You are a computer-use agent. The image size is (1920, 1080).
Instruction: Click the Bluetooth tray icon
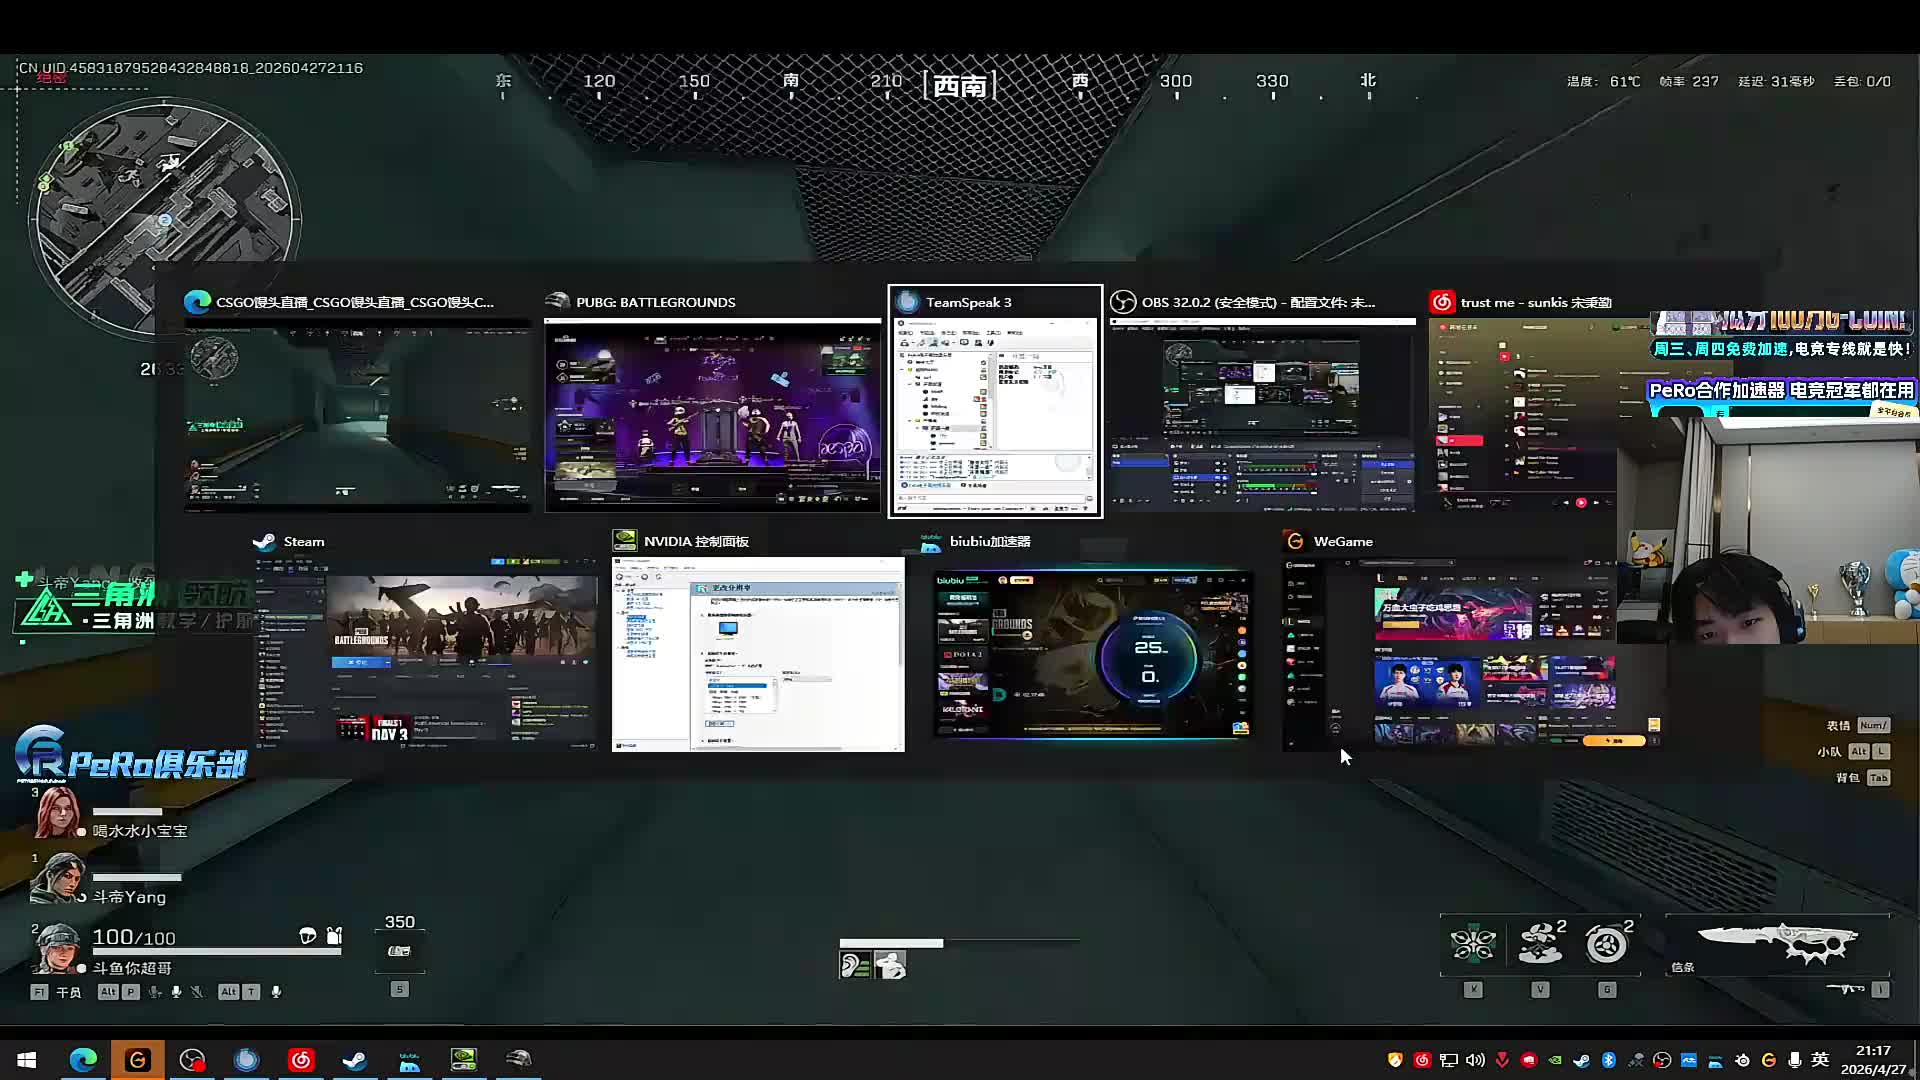point(1609,1060)
